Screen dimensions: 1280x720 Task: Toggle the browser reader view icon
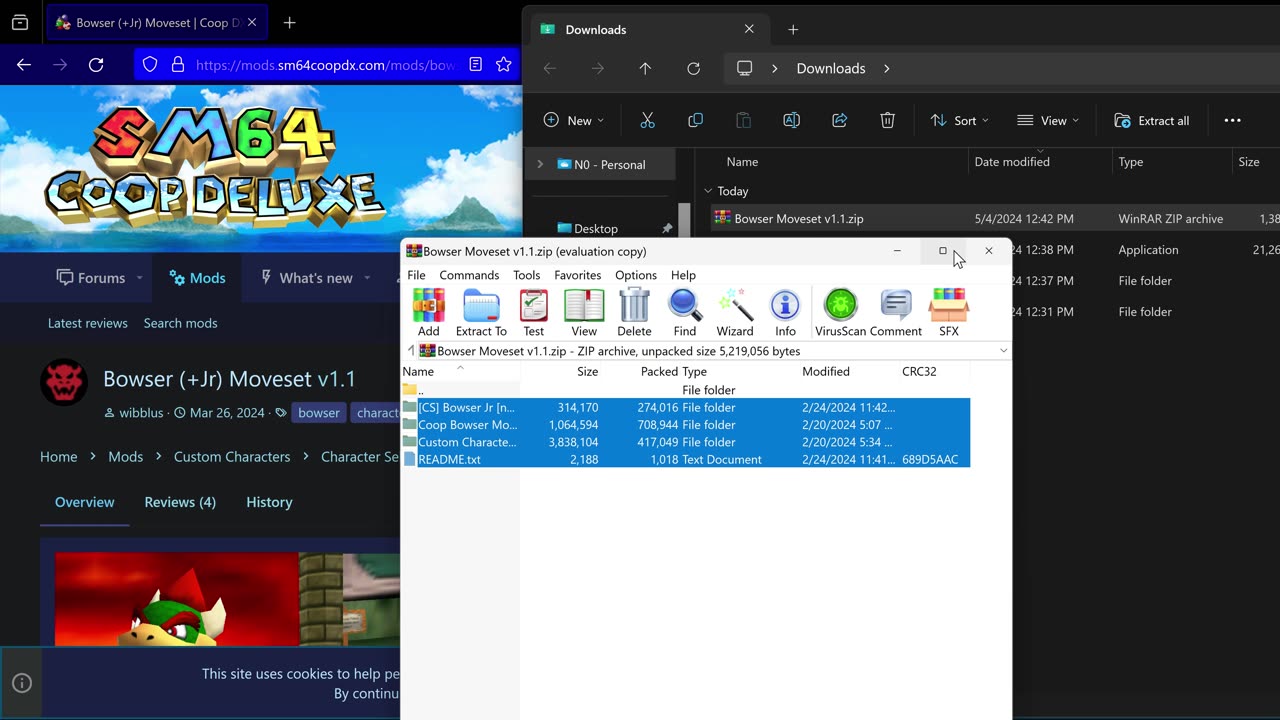pos(476,64)
